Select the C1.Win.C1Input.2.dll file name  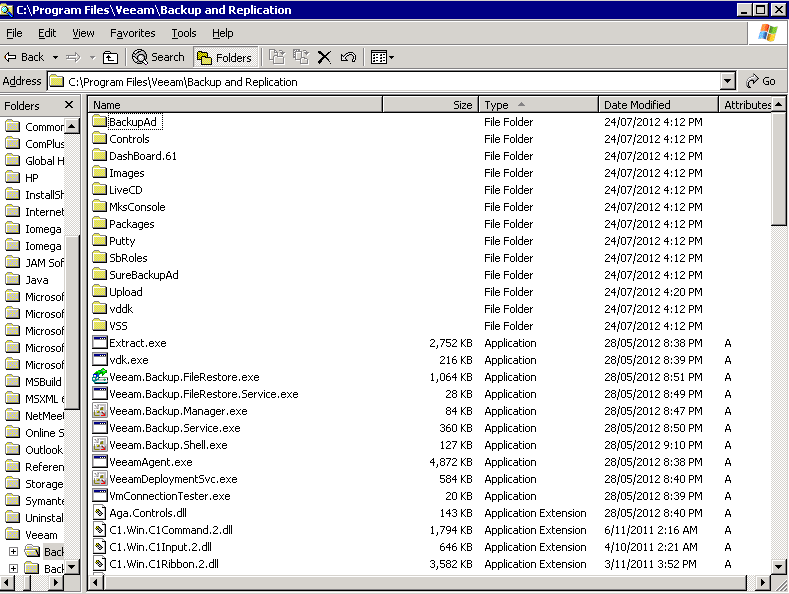click(x=161, y=547)
